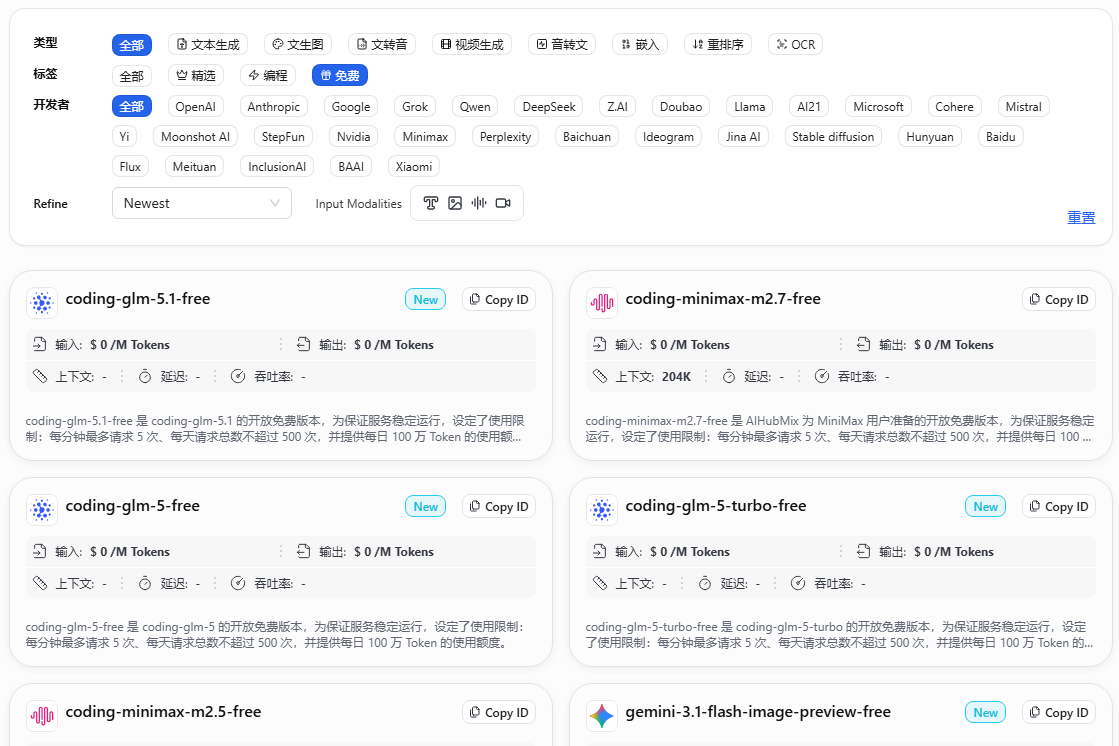Filter by Mistral developer
1119x746 pixels.
(1023, 106)
